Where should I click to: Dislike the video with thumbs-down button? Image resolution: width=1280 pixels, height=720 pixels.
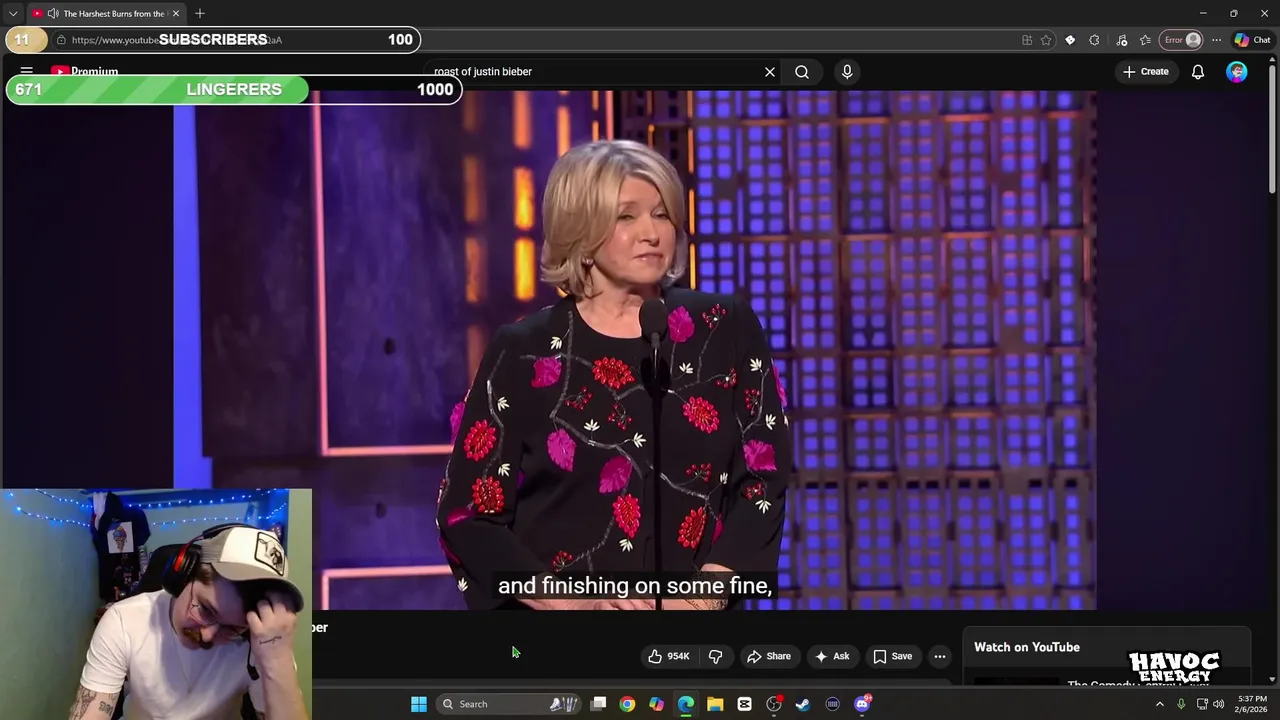pos(716,656)
